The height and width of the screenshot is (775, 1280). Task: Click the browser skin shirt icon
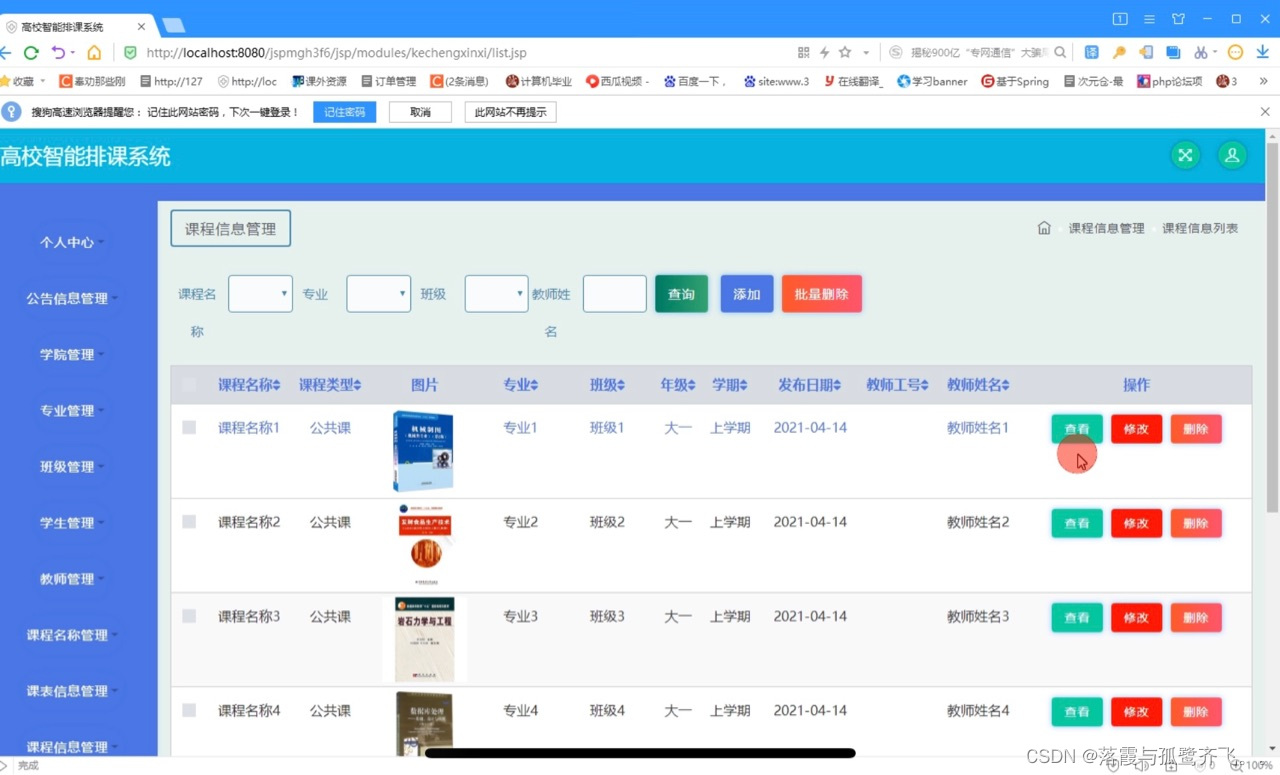pos(1178,19)
